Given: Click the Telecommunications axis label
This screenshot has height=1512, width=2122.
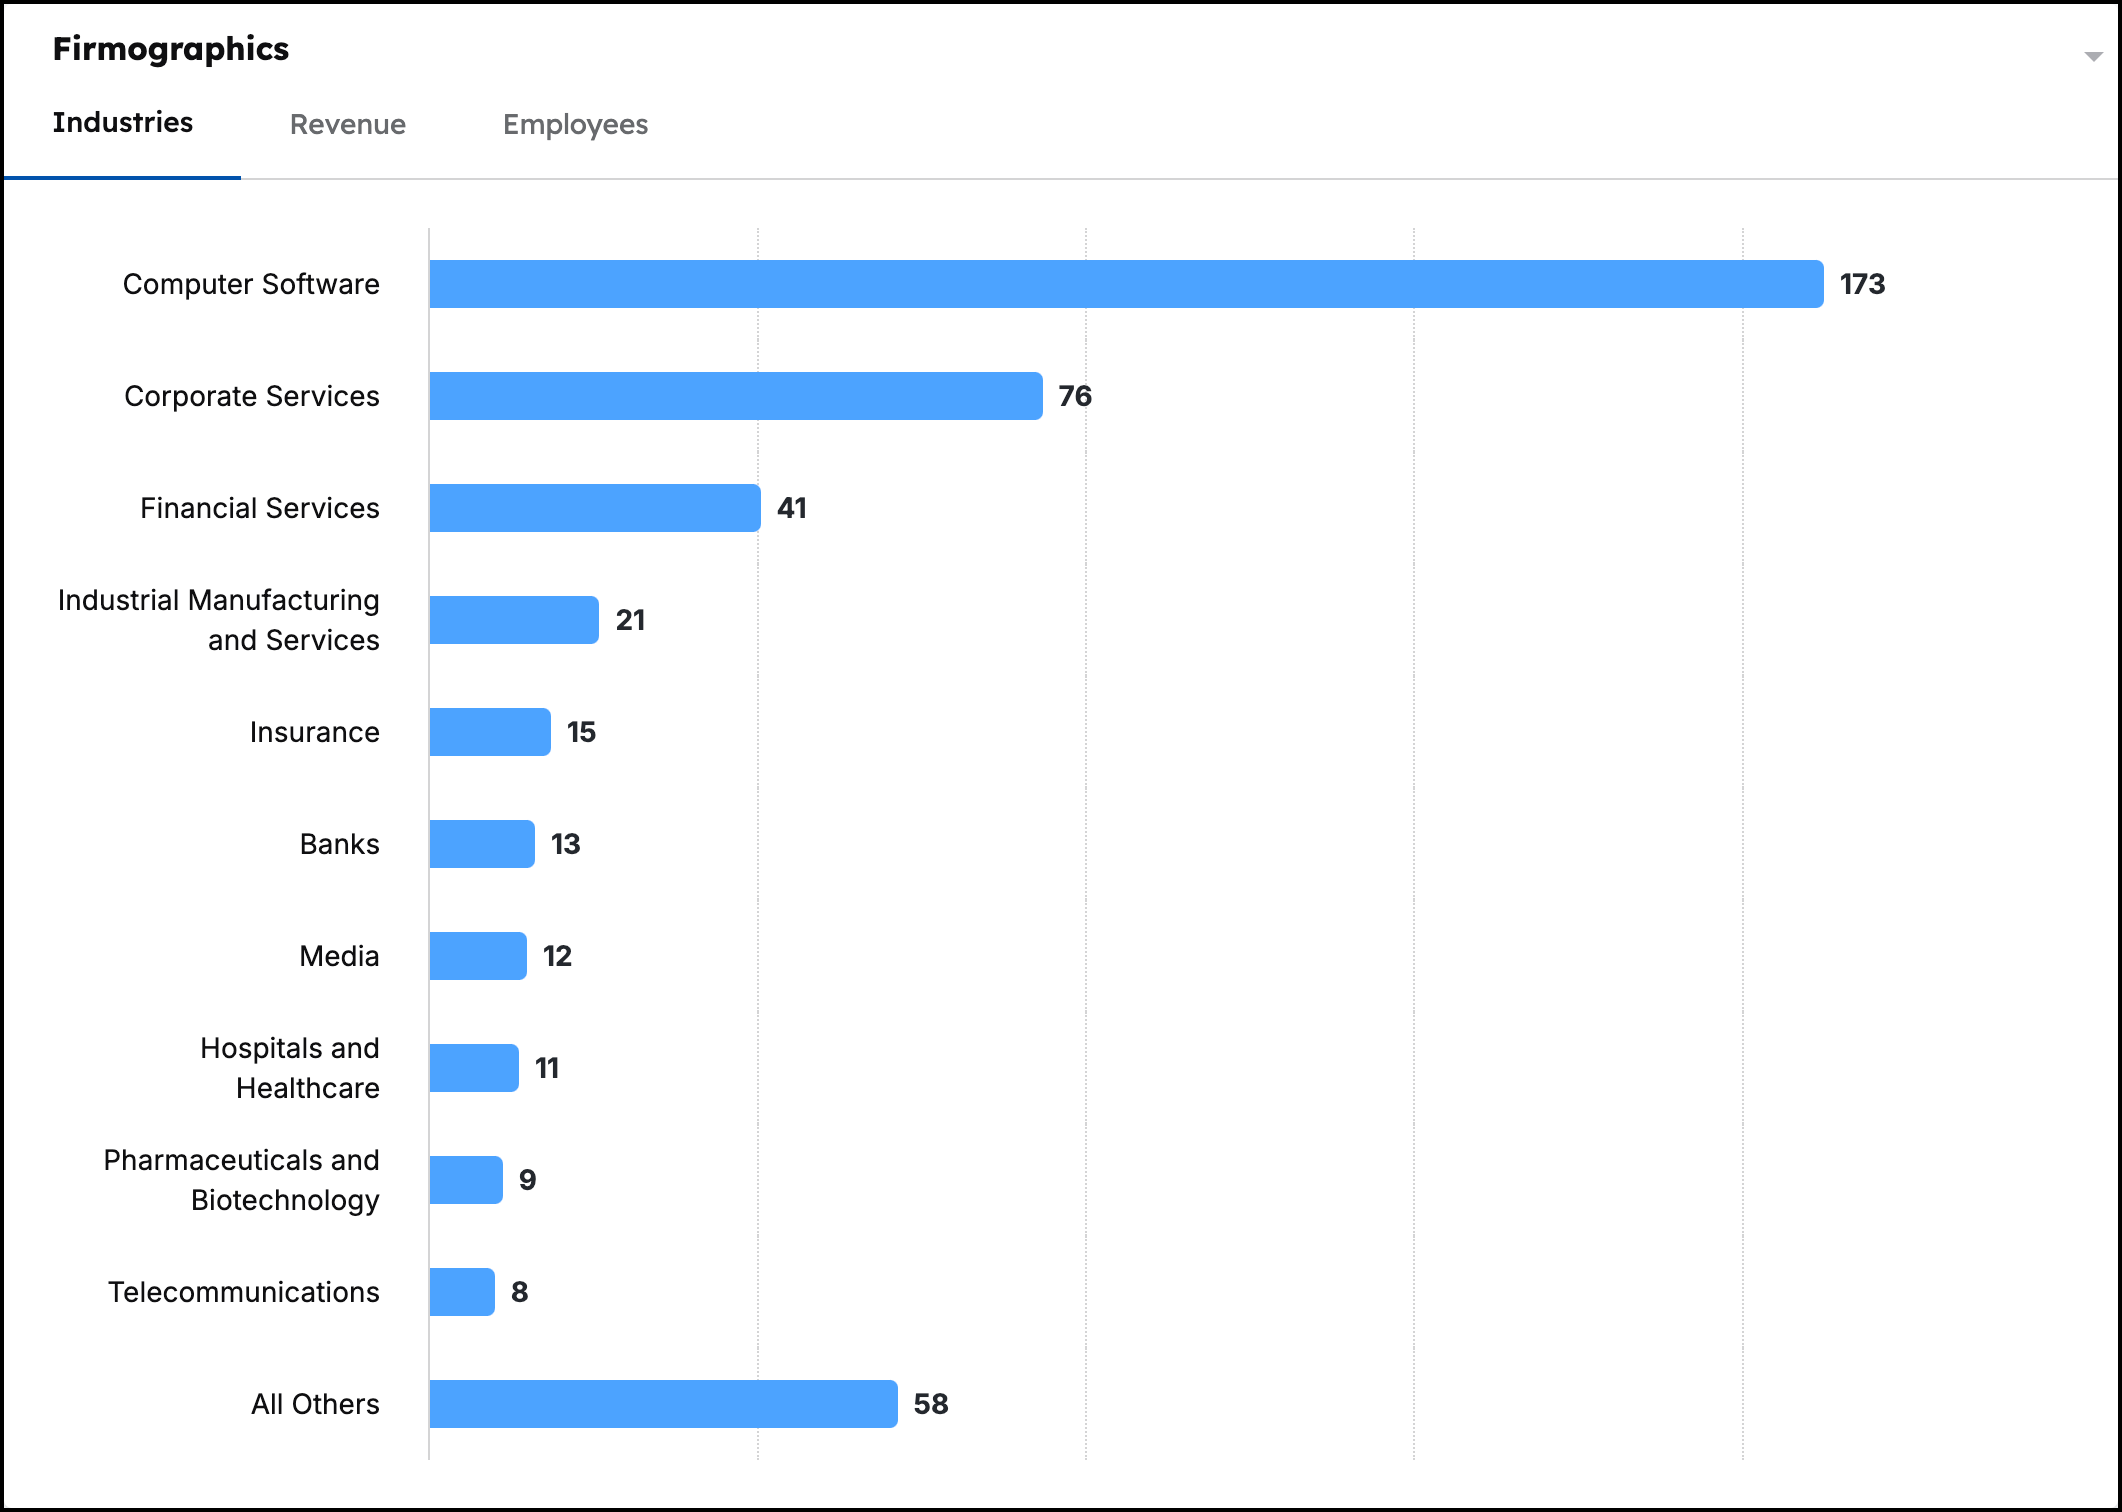Looking at the screenshot, I should 244,1292.
